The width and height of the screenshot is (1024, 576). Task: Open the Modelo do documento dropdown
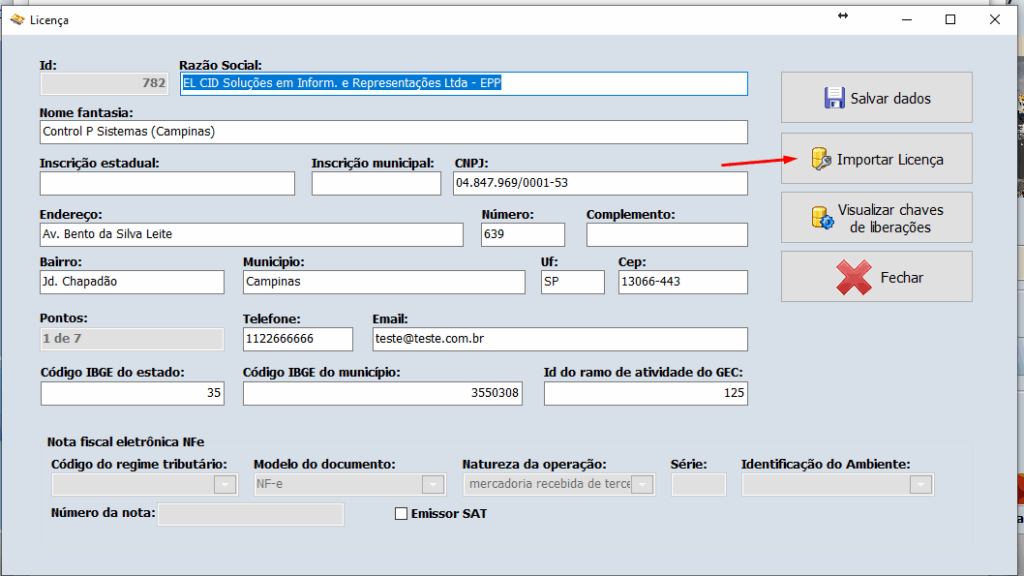(x=433, y=484)
